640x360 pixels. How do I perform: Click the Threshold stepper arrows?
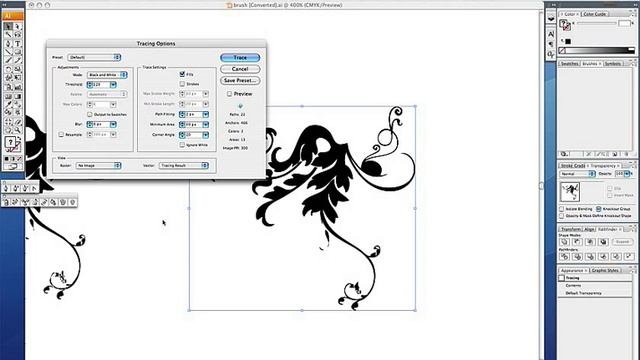(90, 84)
